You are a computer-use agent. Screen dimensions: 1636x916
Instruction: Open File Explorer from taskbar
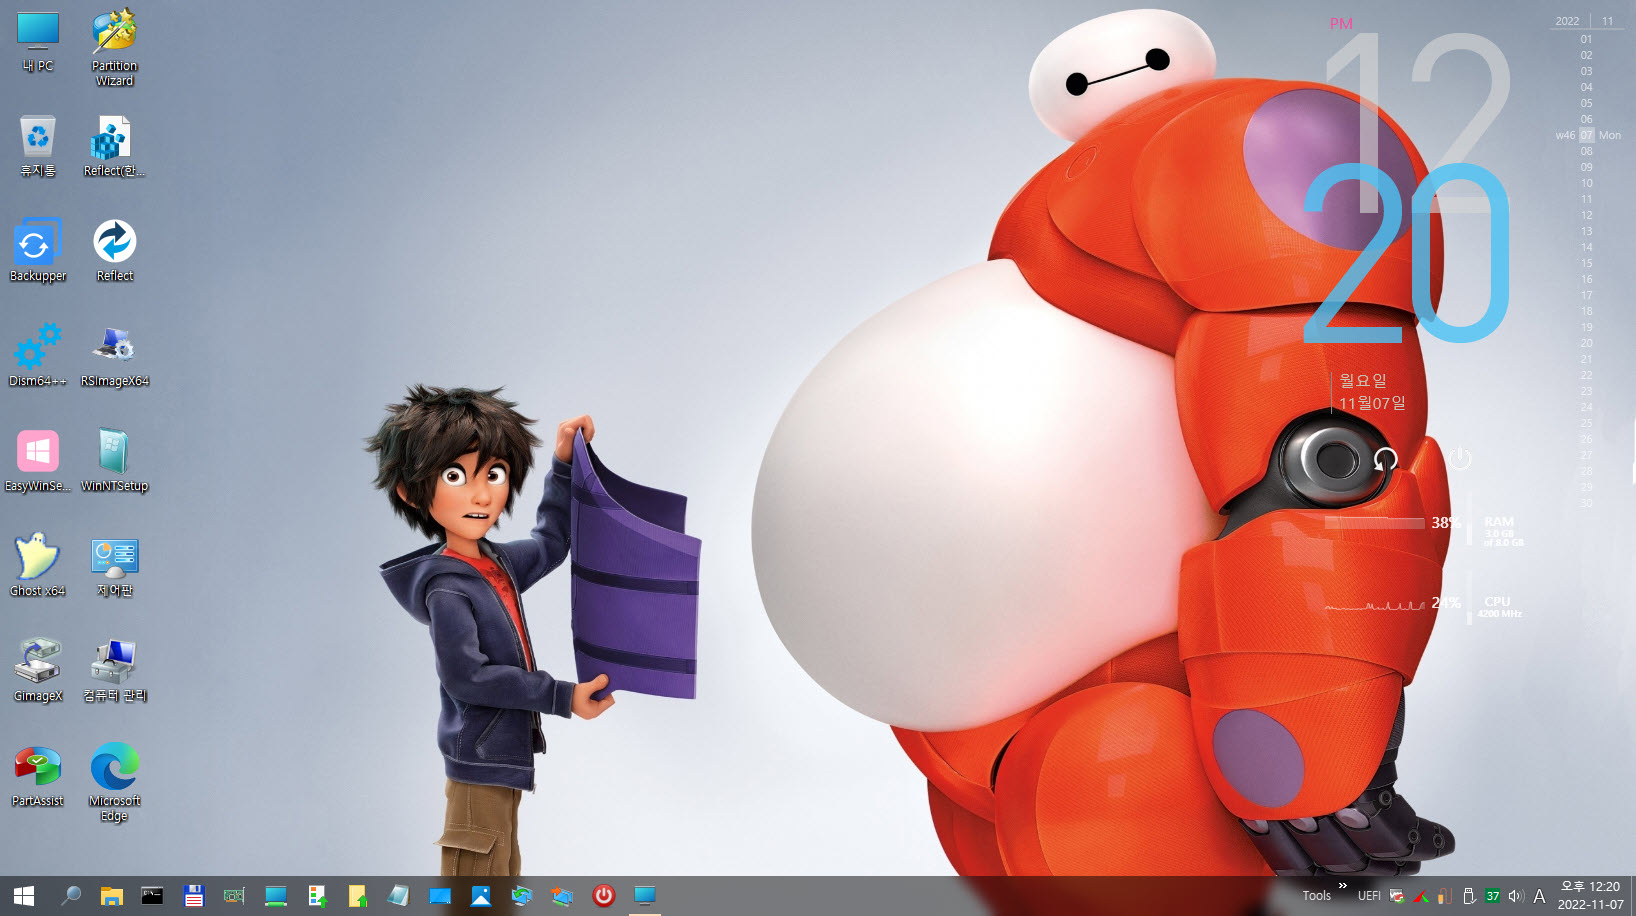click(x=111, y=896)
